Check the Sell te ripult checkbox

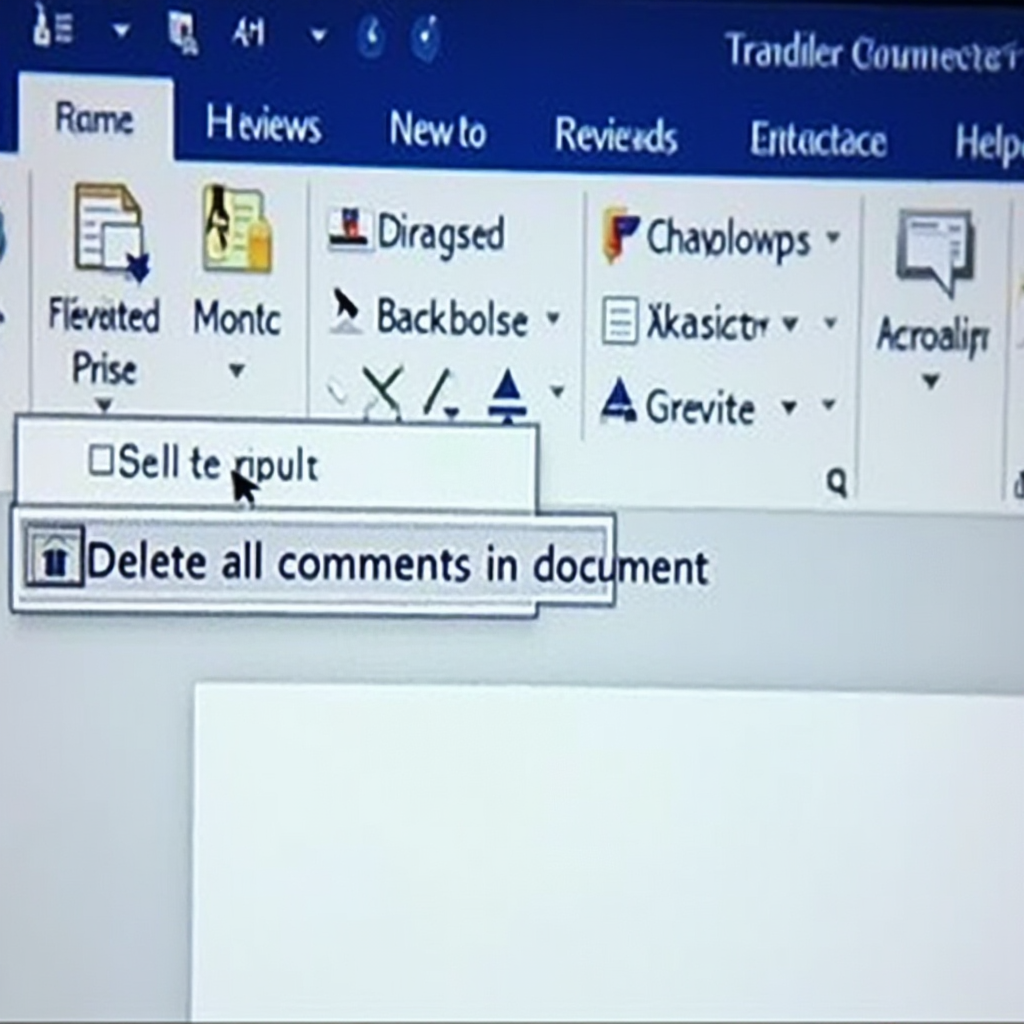[100, 462]
